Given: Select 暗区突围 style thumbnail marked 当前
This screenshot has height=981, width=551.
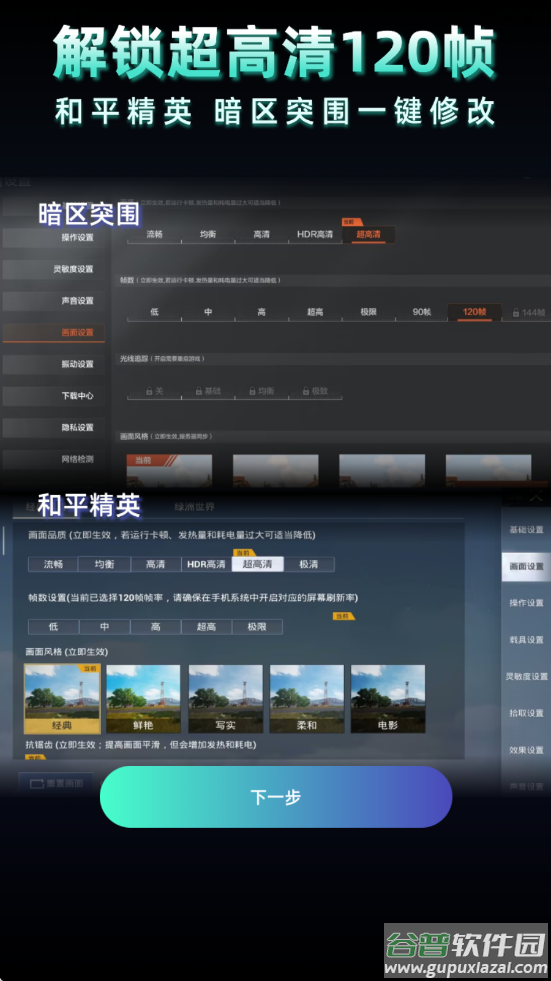Looking at the screenshot, I should click(169, 470).
